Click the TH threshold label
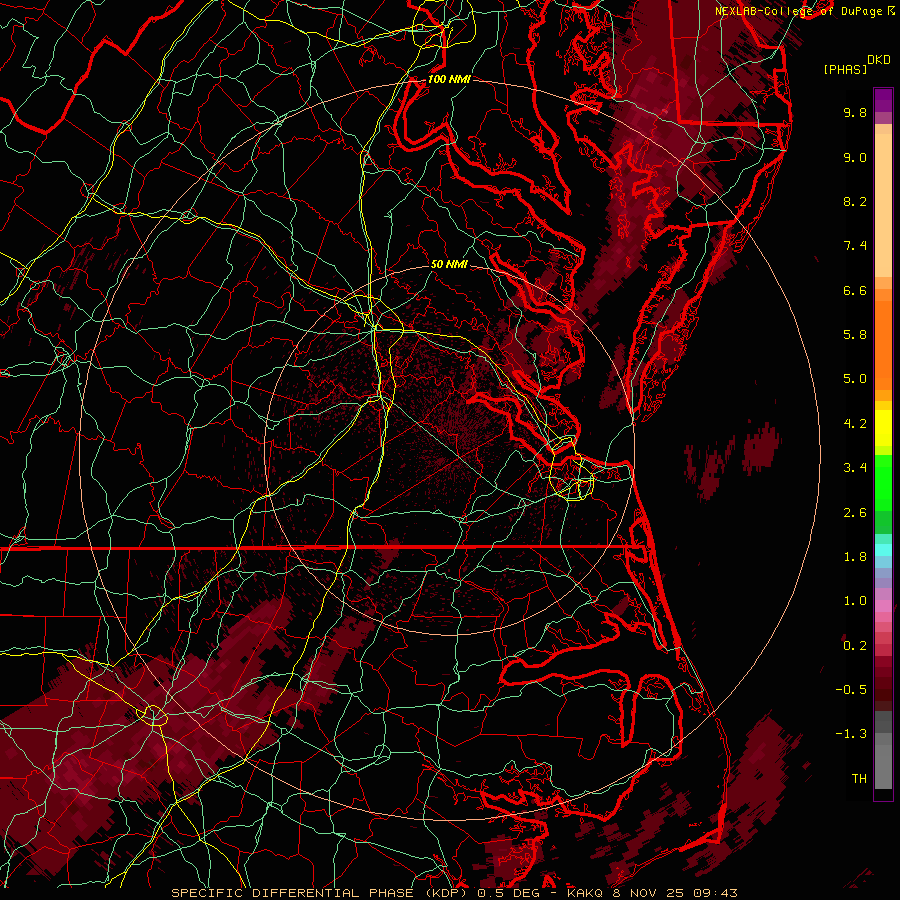Viewport: 900px width, 900px height. click(x=859, y=779)
